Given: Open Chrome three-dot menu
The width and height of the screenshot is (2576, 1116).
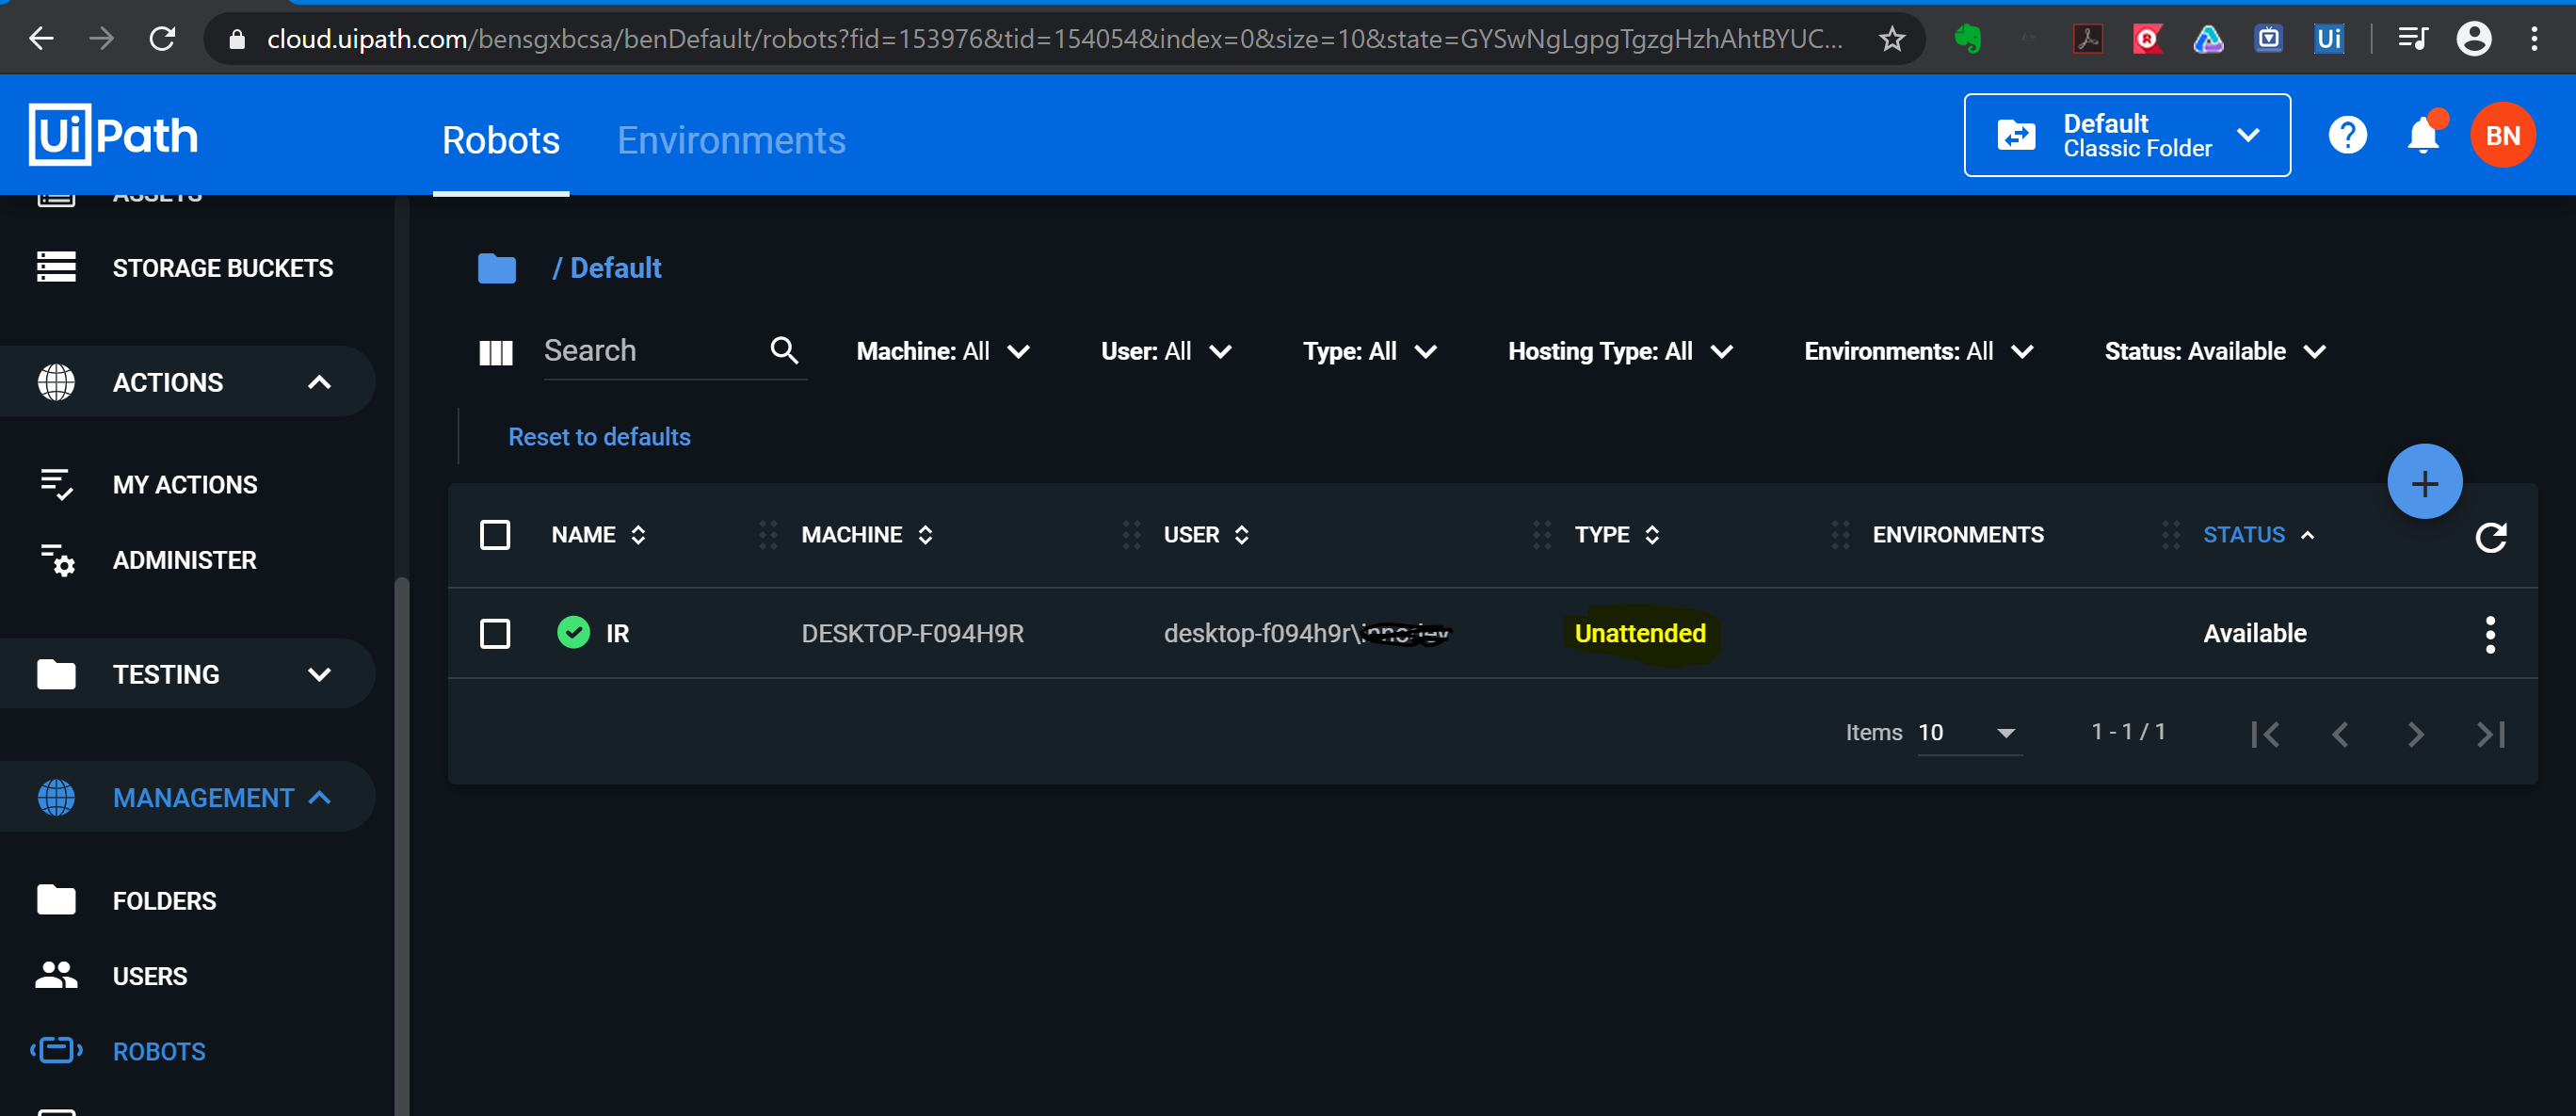Looking at the screenshot, I should [x=2534, y=39].
